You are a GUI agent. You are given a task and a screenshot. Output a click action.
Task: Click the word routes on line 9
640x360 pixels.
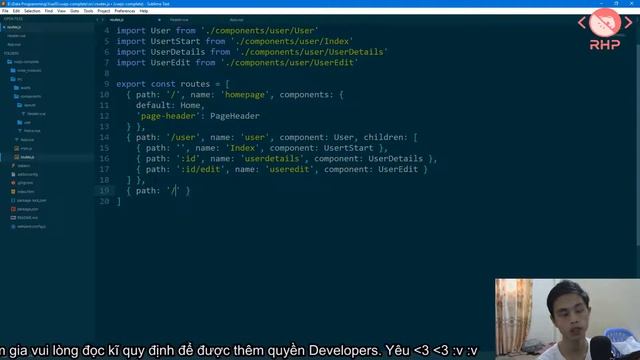coord(195,84)
